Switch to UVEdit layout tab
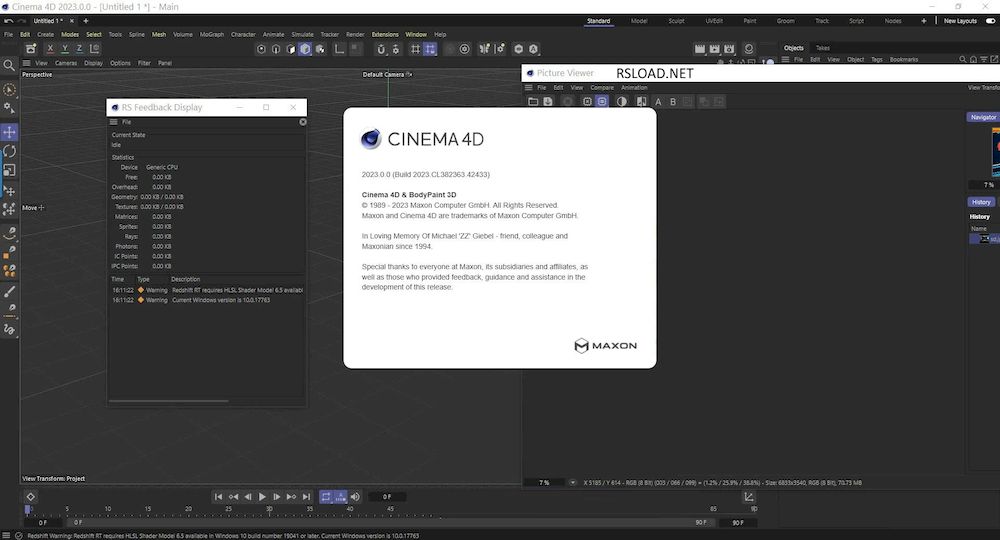The height and width of the screenshot is (540, 1000). click(714, 21)
